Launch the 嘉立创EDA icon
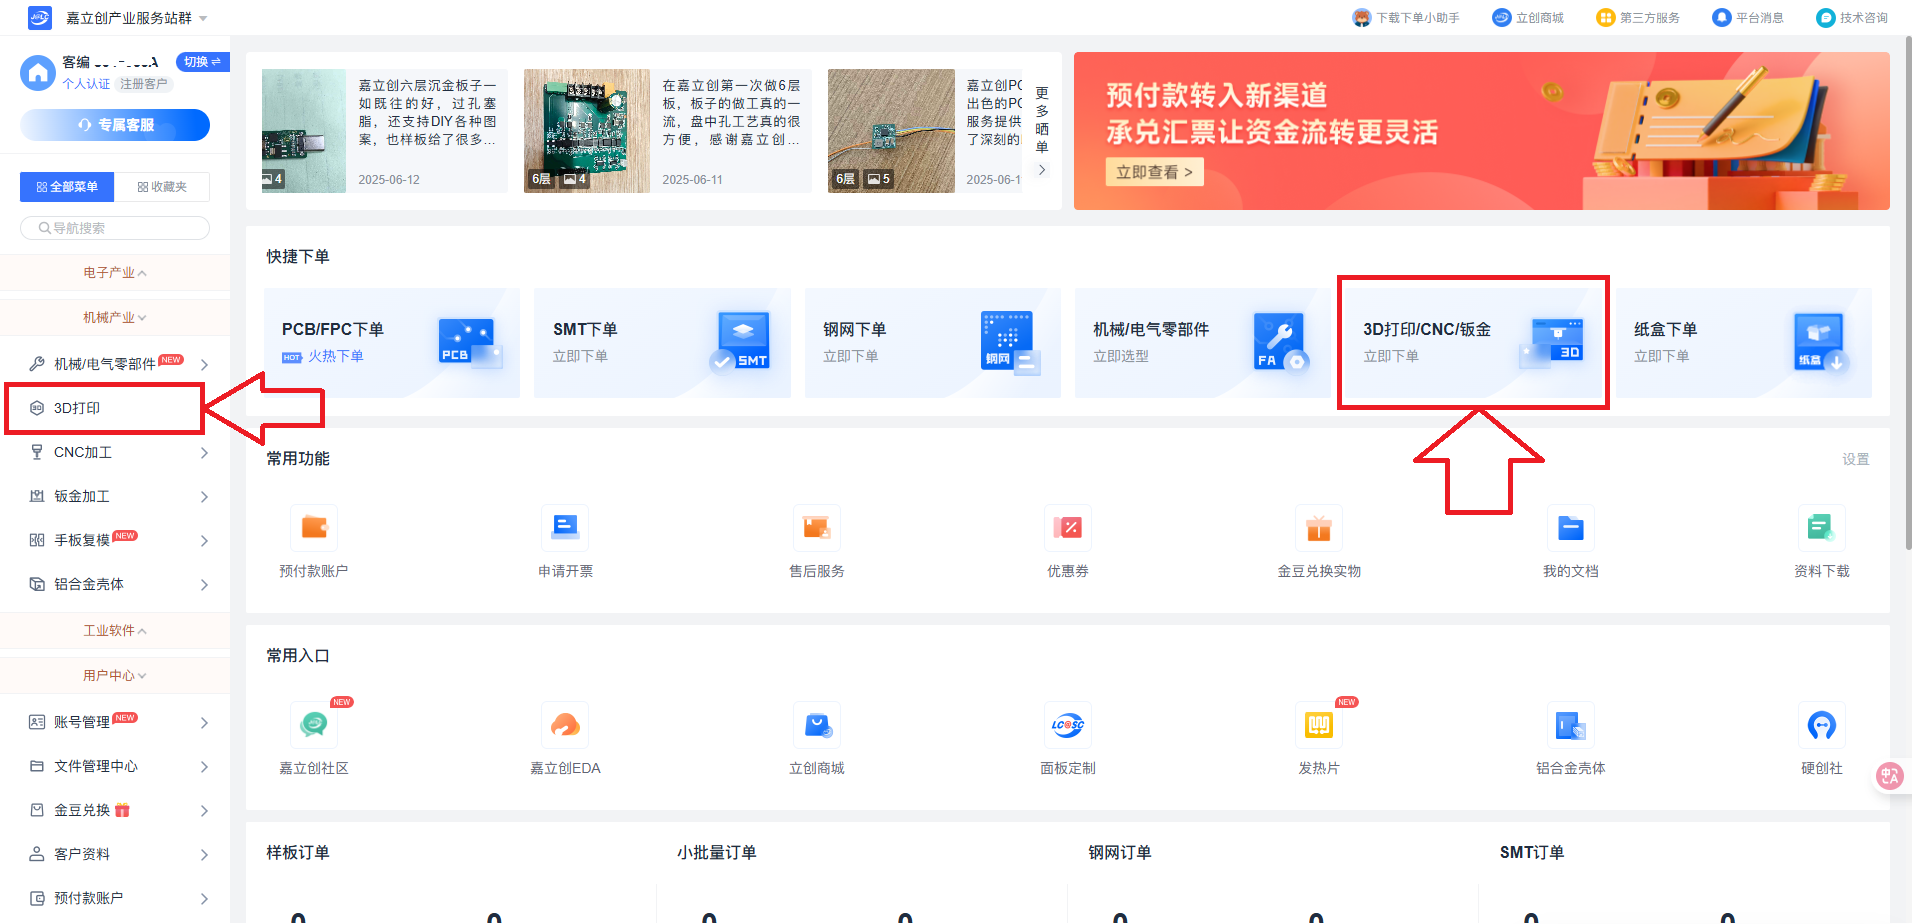The height and width of the screenshot is (924, 1912). (x=565, y=725)
